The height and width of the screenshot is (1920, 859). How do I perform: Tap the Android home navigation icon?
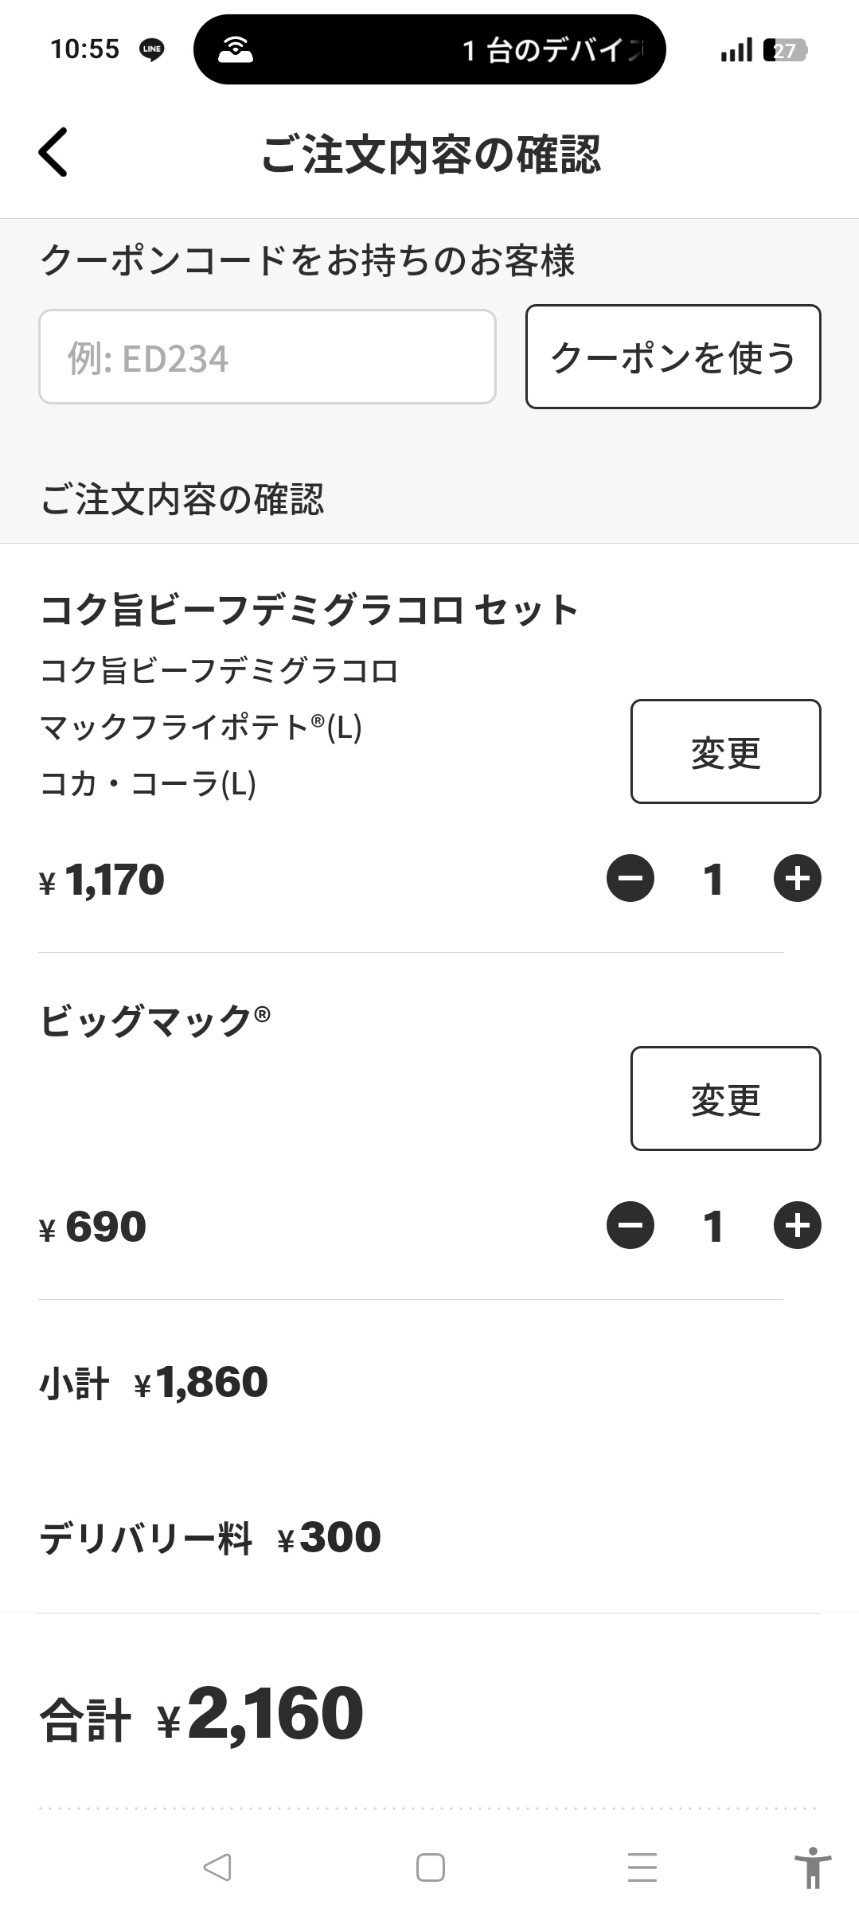(x=430, y=1867)
